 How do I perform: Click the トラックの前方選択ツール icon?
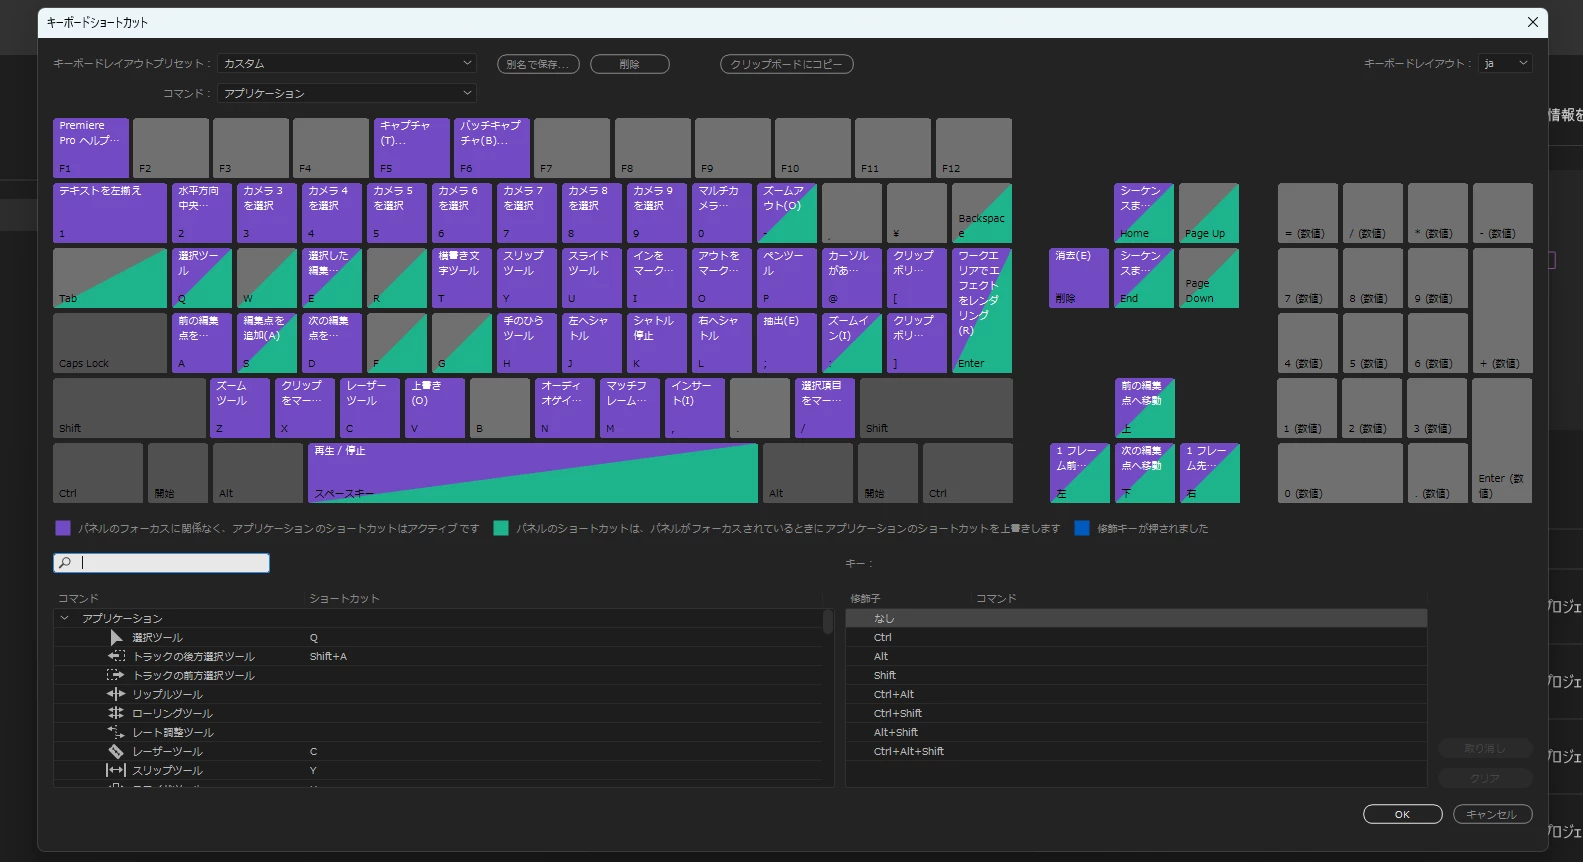[116, 675]
